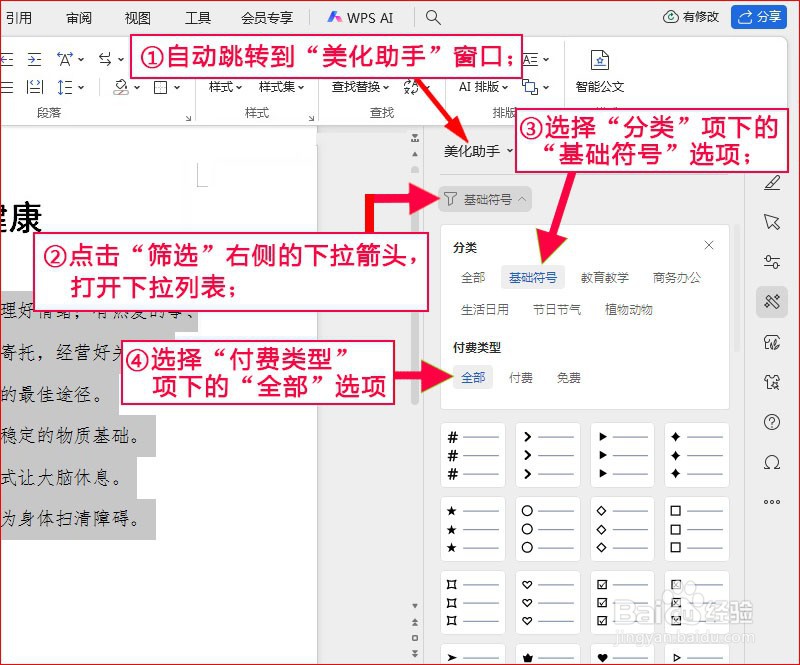This screenshot has width=800, height=665.
Task: Choose 免费 under 付费类型
Action: pyautogui.click(x=569, y=377)
